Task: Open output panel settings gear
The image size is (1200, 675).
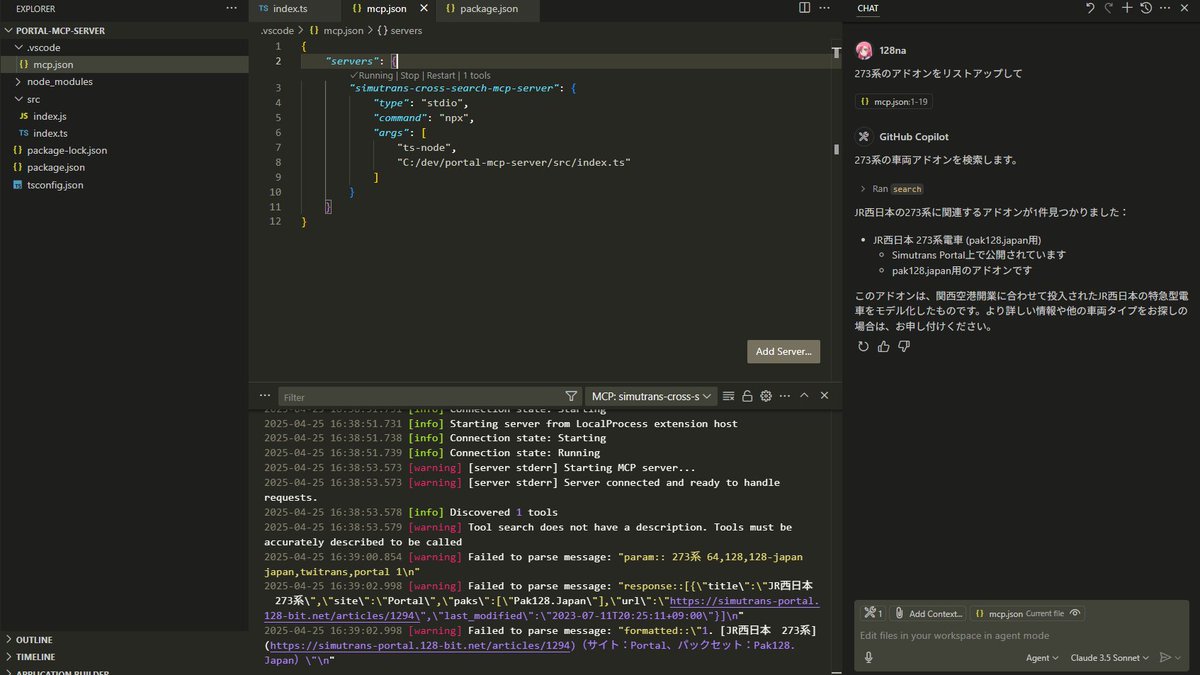Action: [766, 396]
